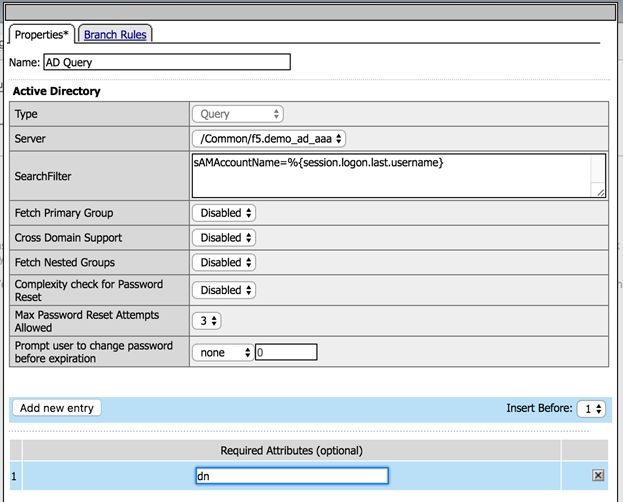Change the Cross Domain Support dropdown
Viewport: 623px width, 502px height.
[x=224, y=238]
